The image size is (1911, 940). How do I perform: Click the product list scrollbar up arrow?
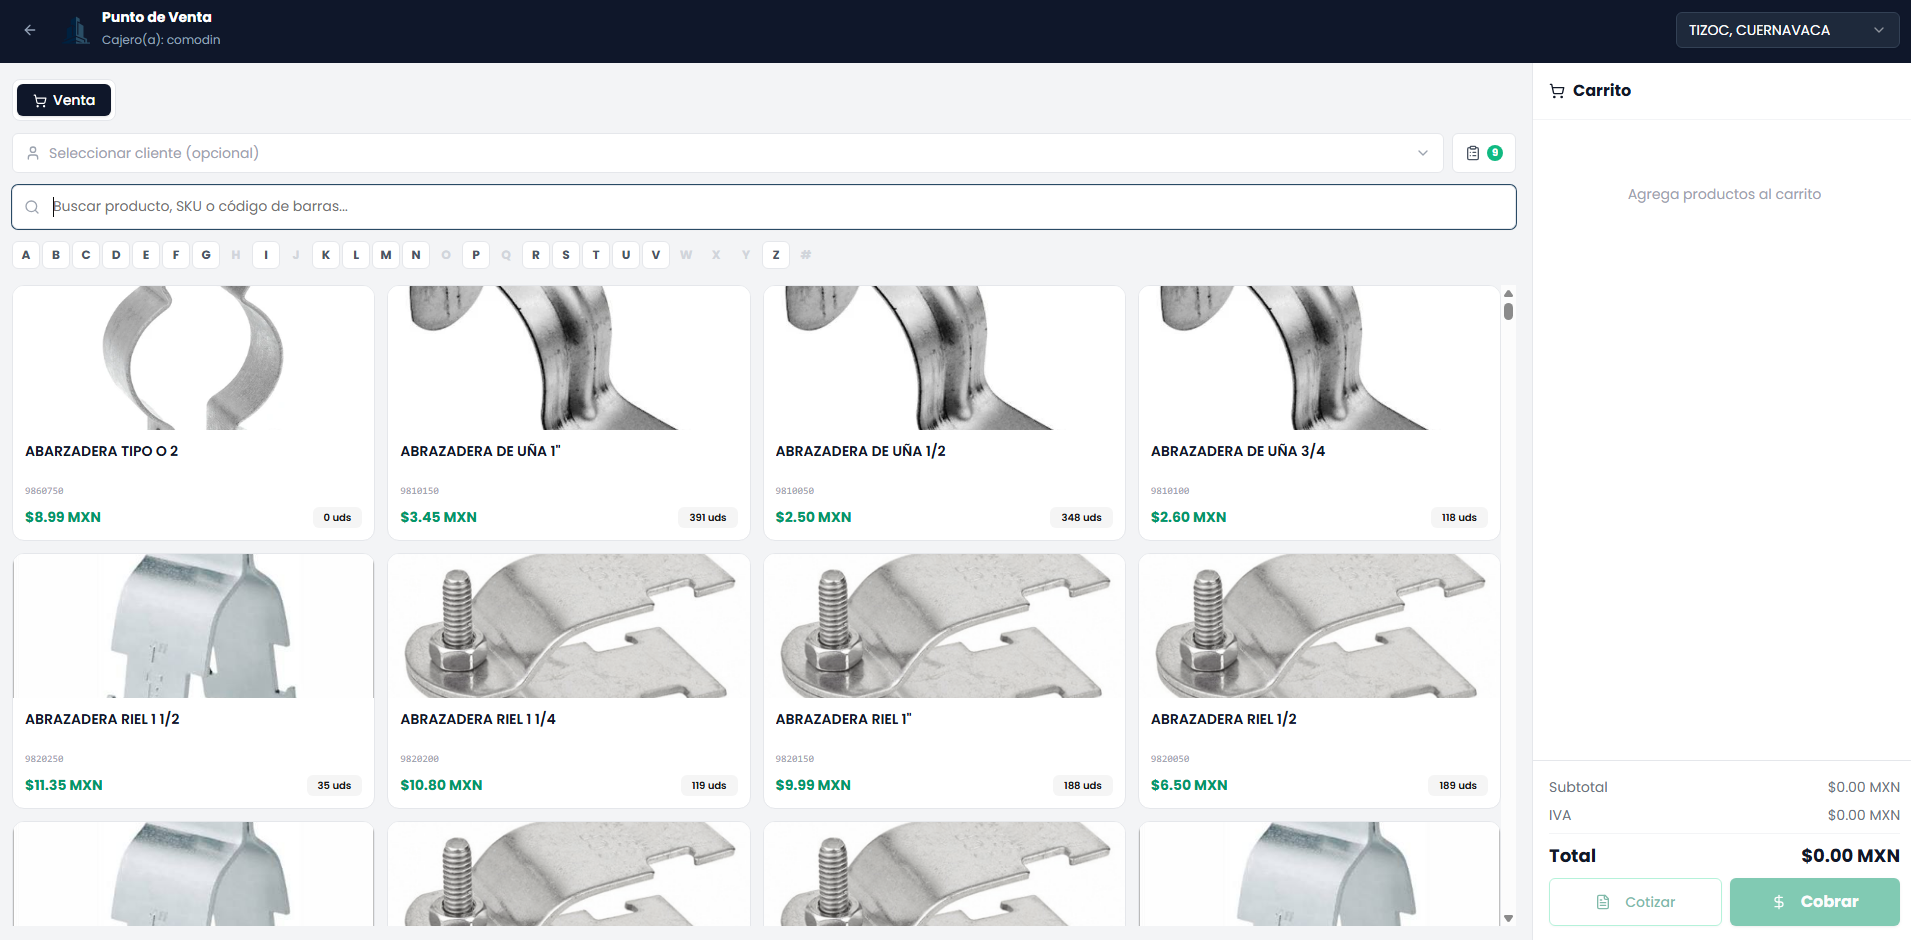1508,293
